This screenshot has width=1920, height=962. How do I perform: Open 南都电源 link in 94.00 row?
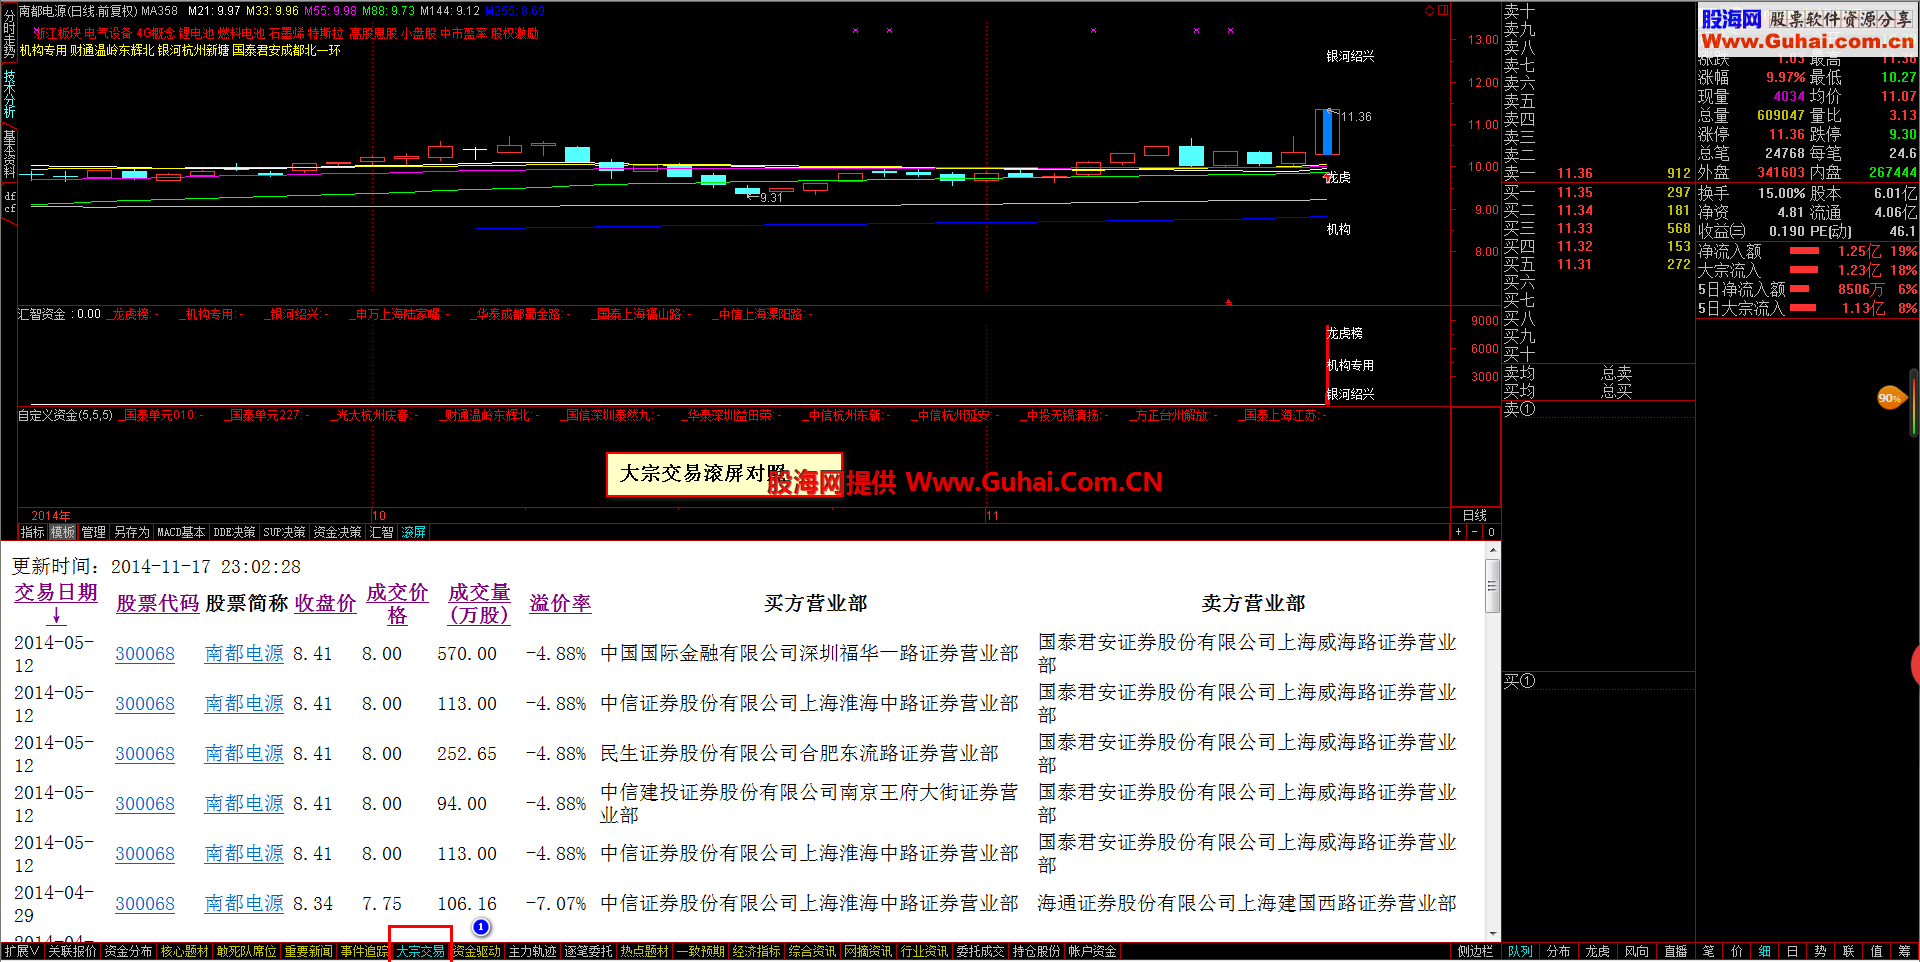tap(244, 803)
